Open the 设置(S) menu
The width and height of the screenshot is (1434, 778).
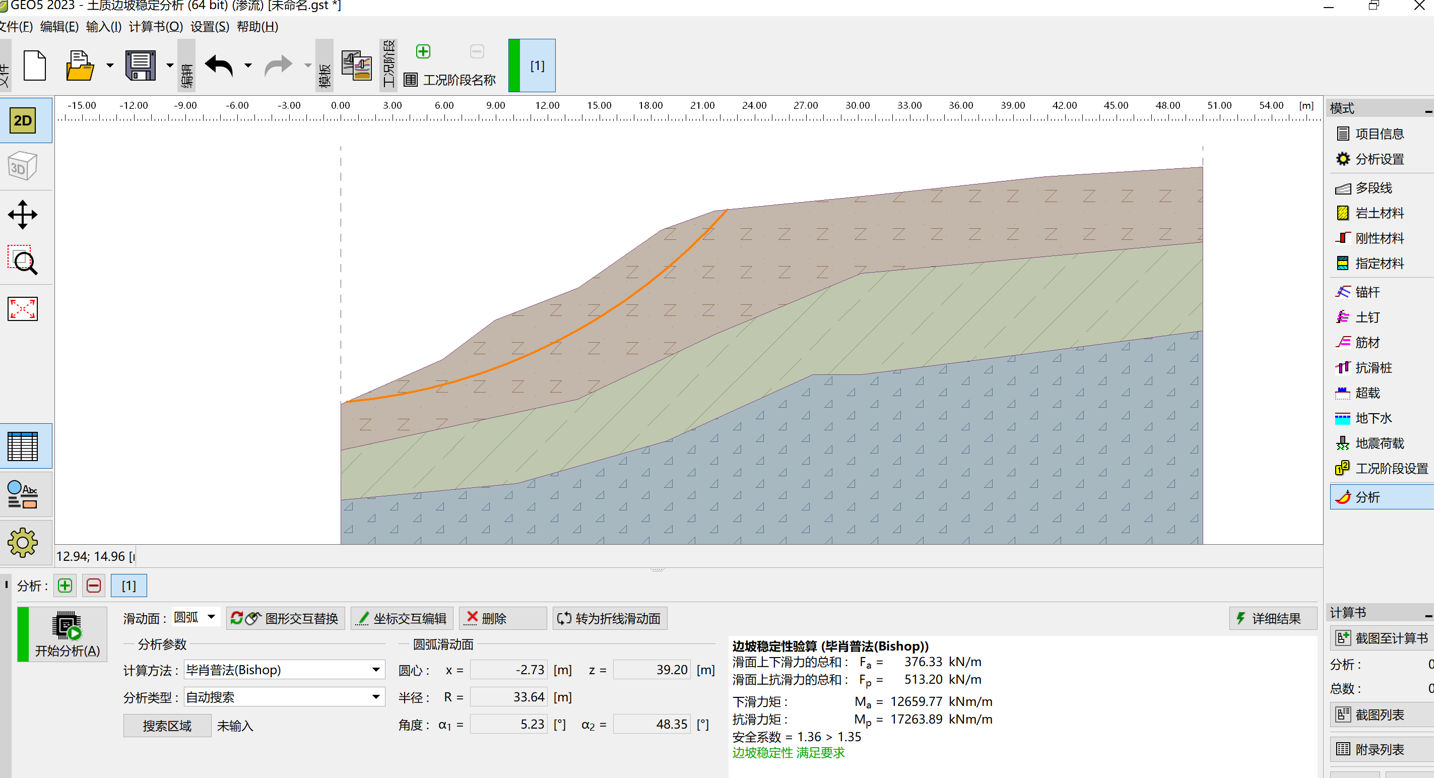(x=210, y=27)
